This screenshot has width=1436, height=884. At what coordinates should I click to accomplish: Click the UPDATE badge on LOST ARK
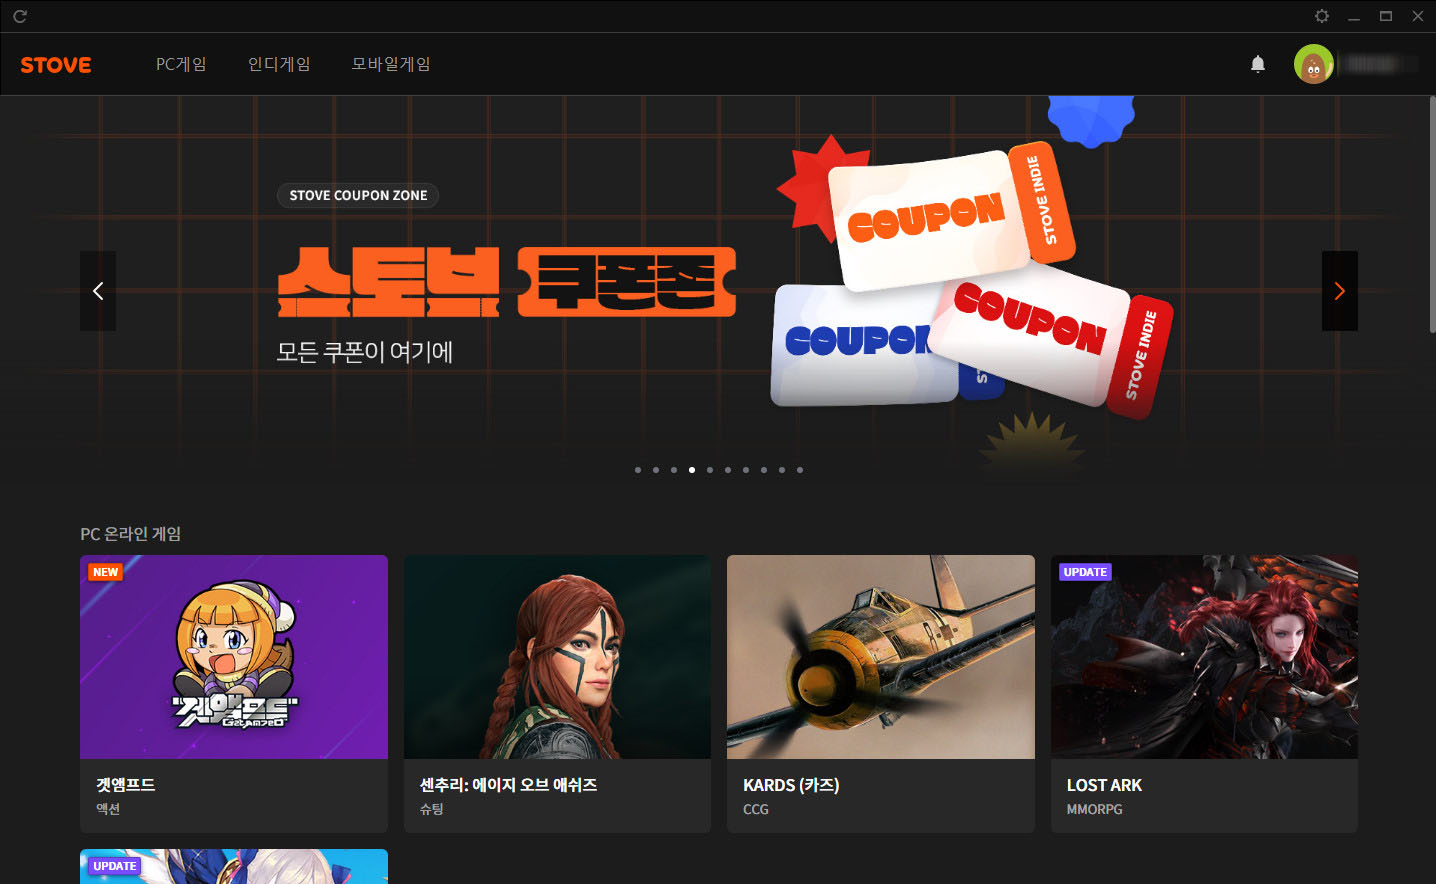pyautogui.click(x=1085, y=572)
